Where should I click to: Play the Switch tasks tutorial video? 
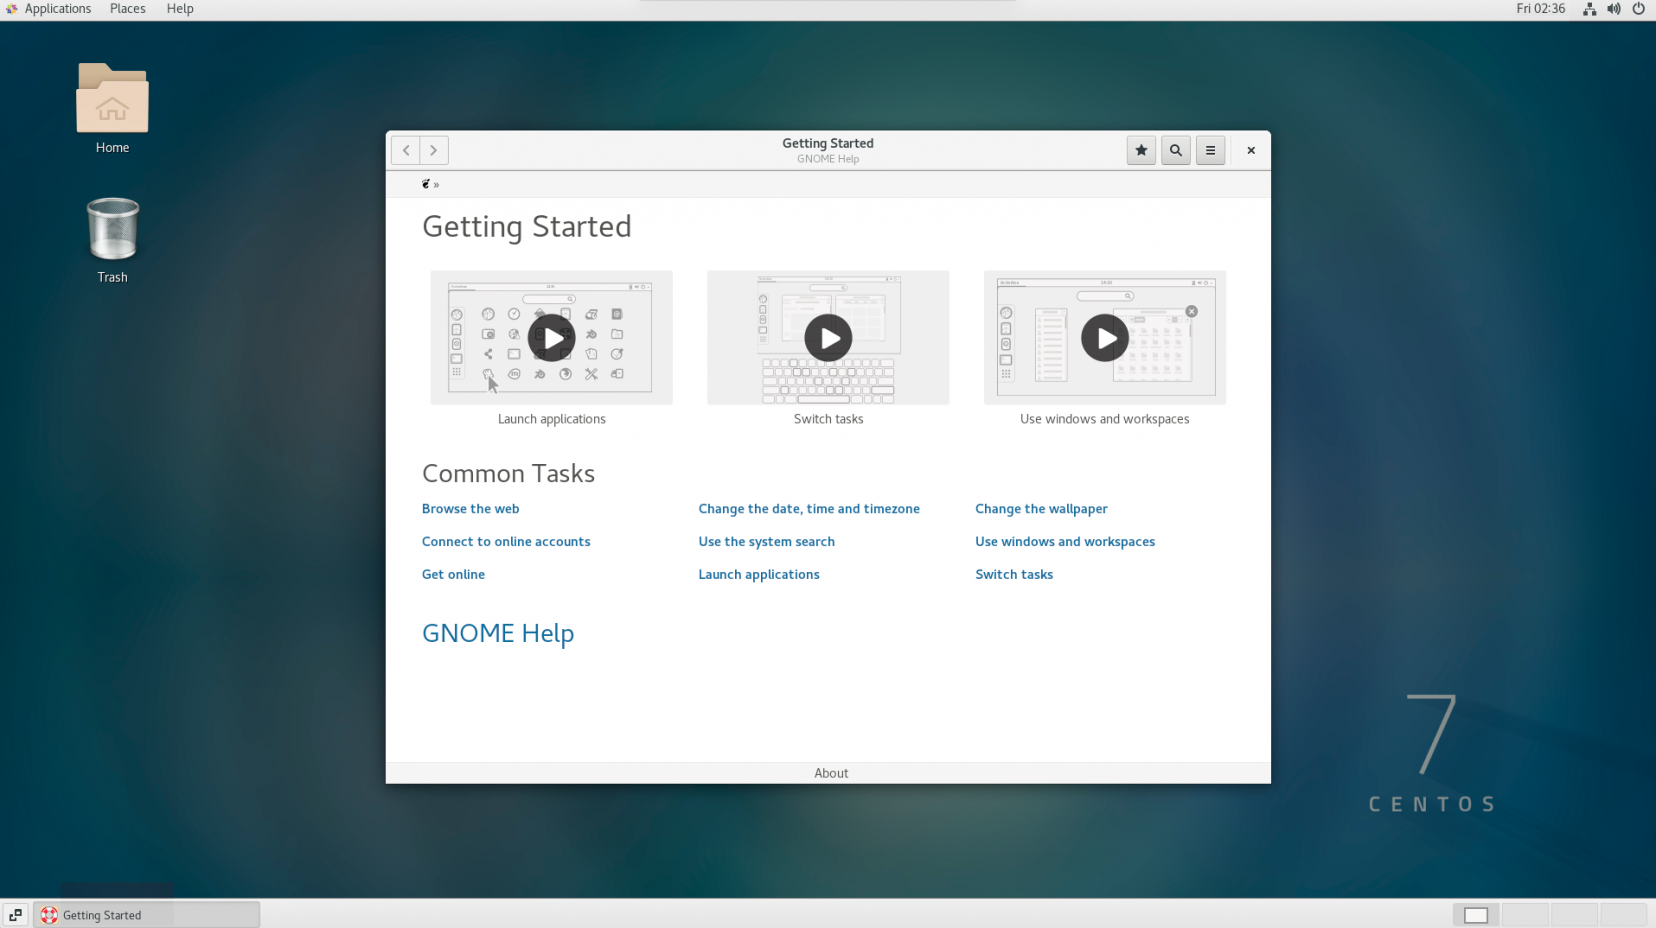(827, 338)
